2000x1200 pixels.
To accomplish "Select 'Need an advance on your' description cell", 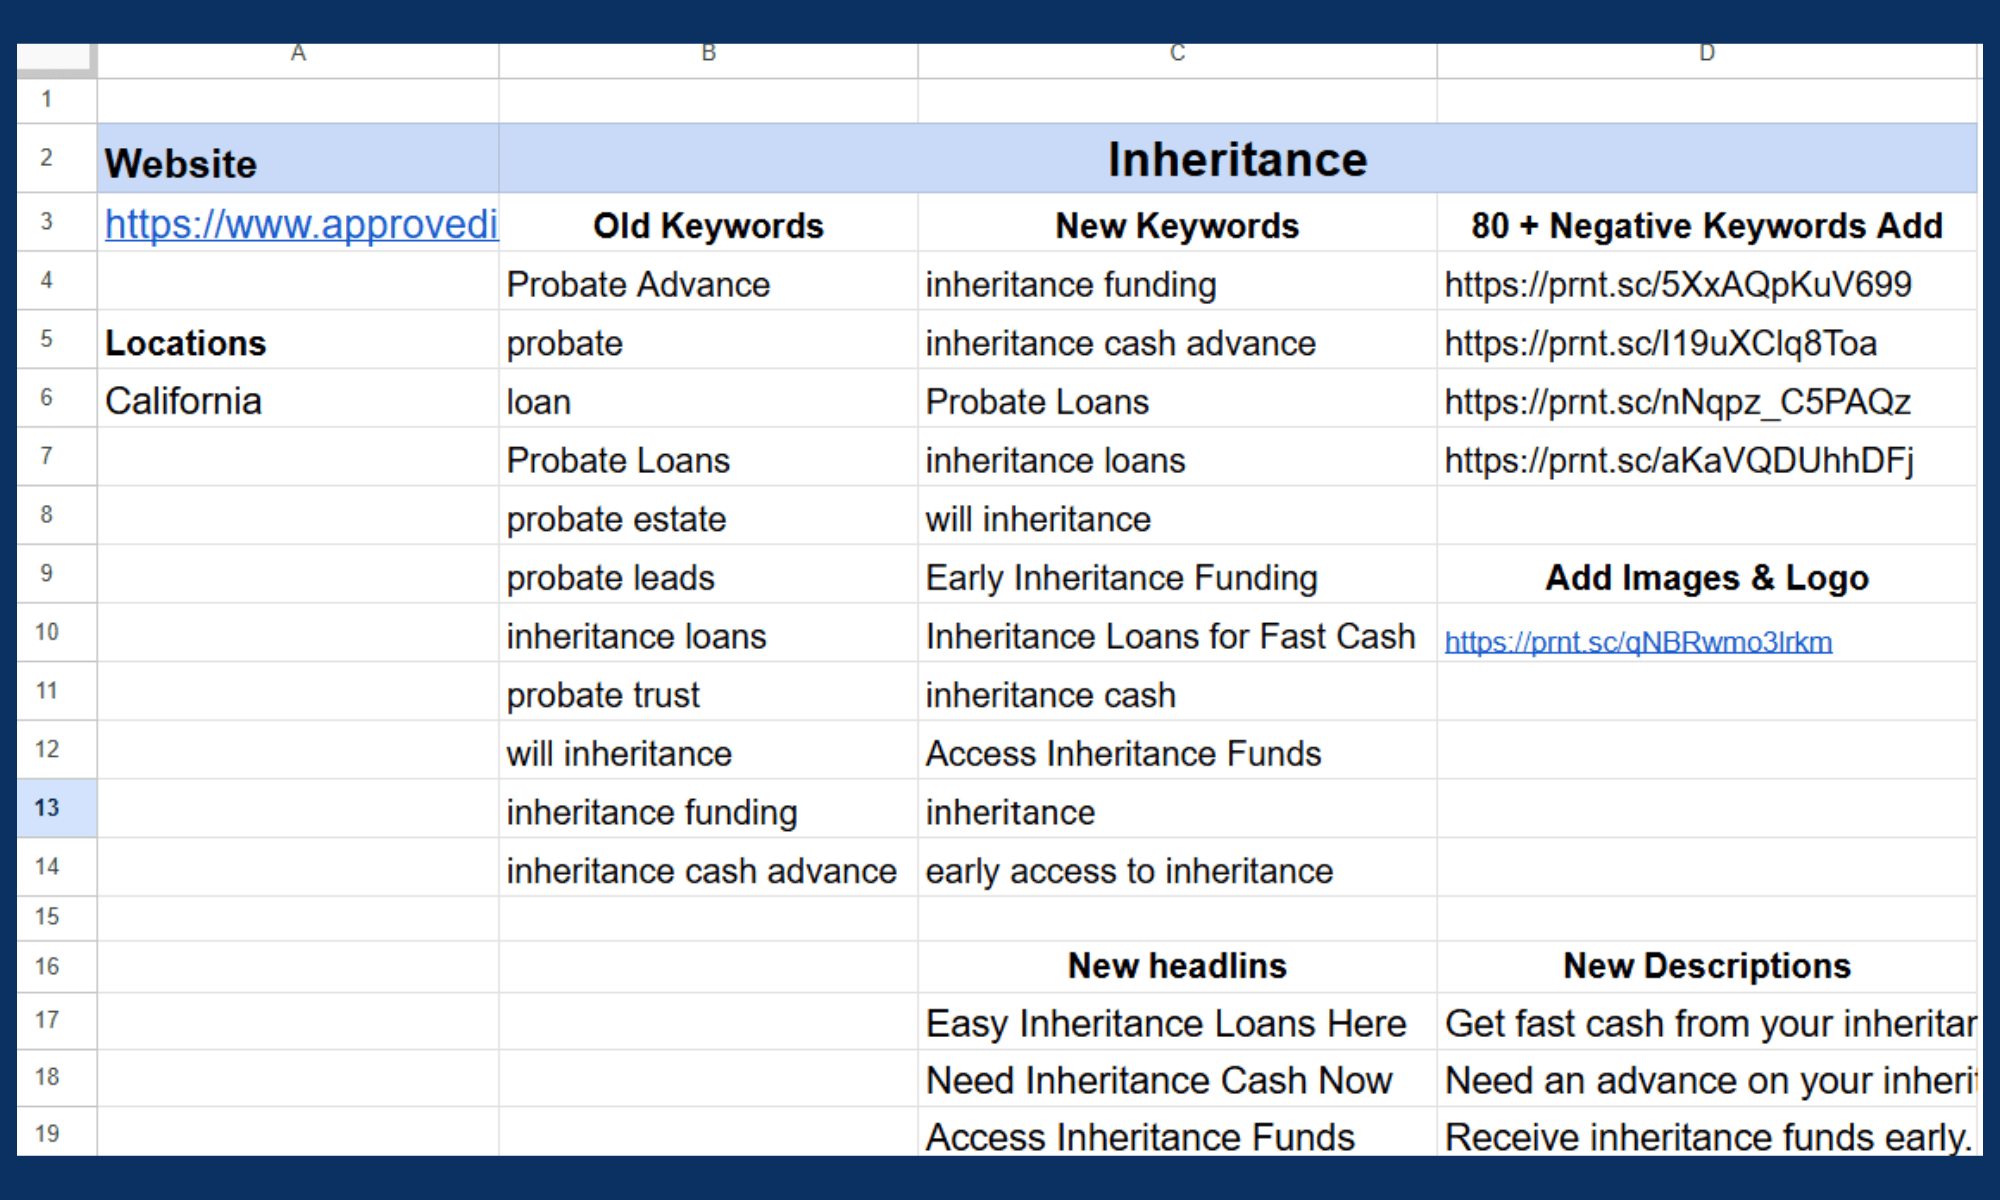I will click(1707, 1079).
